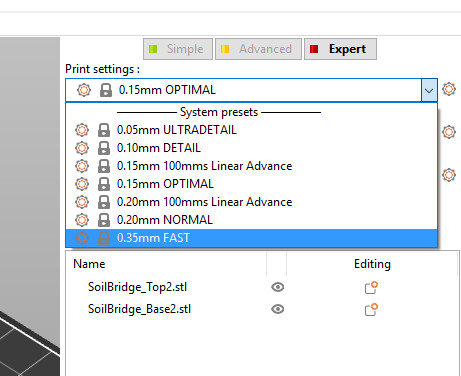Open print settings edit gear beside the preset dropdown
This screenshot has height=376, width=461.
pyautogui.click(x=449, y=89)
